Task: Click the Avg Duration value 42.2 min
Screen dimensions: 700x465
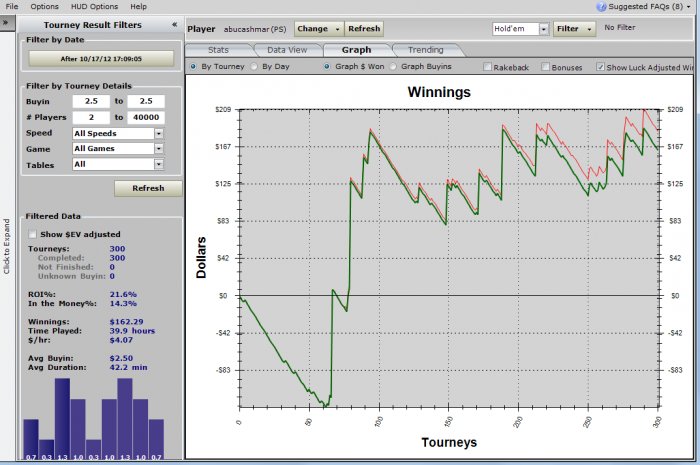Action: pyautogui.click(x=129, y=368)
